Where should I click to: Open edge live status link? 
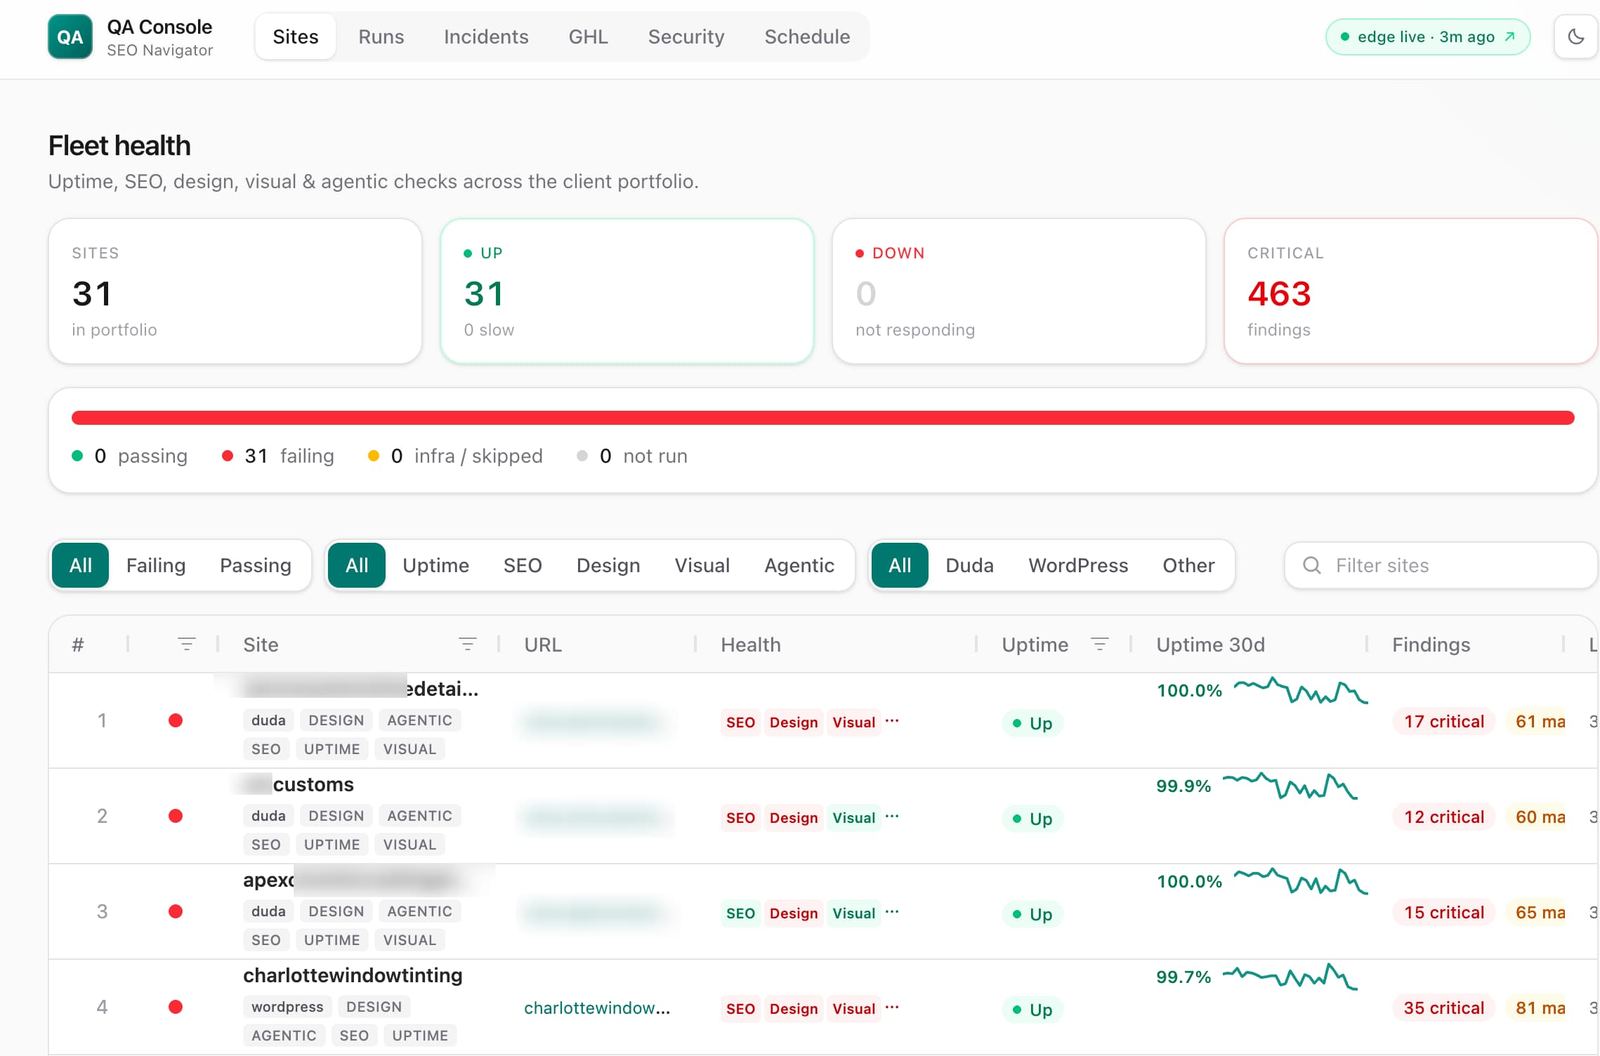pyautogui.click(x=1427, y=37)
